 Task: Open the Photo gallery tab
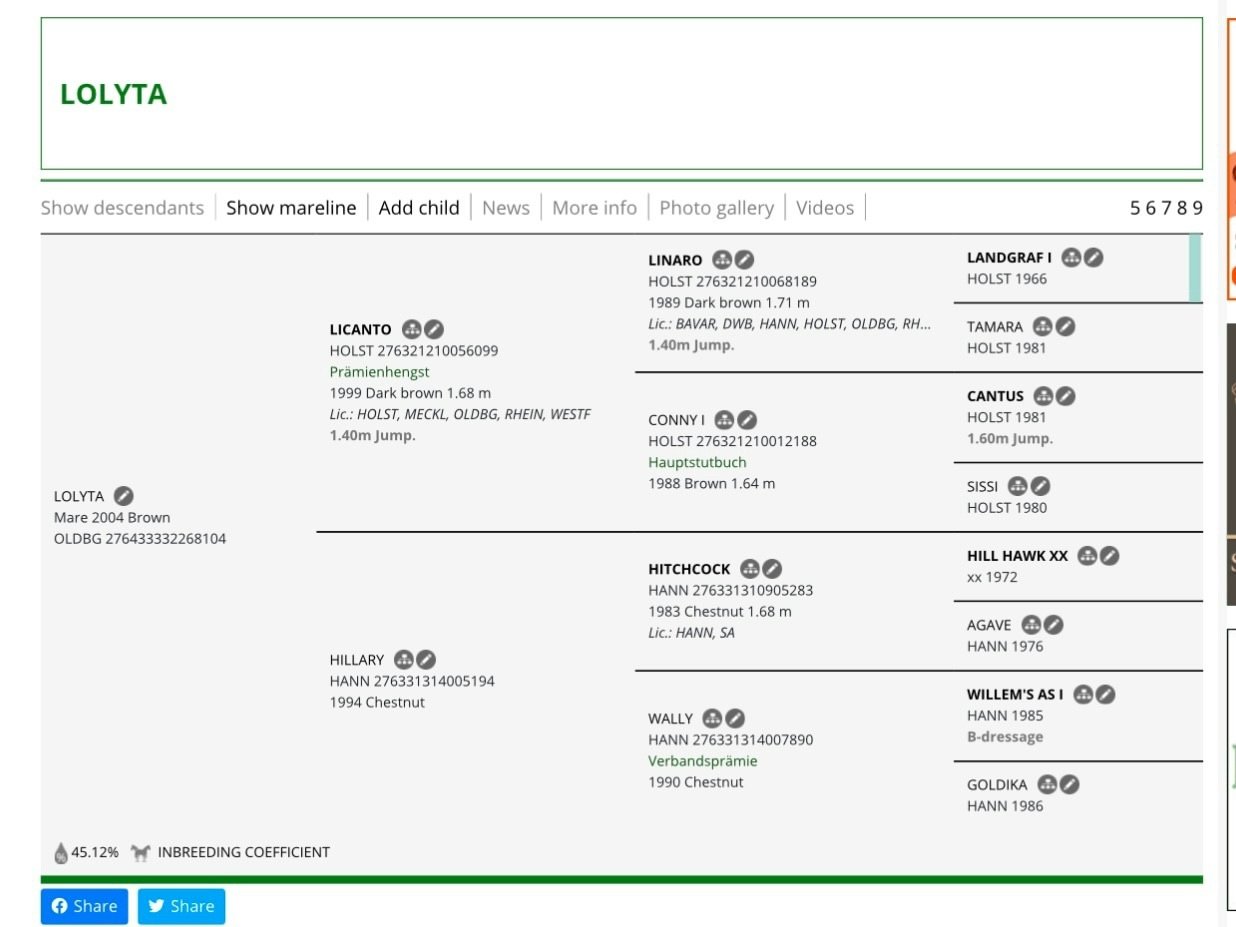716,208
